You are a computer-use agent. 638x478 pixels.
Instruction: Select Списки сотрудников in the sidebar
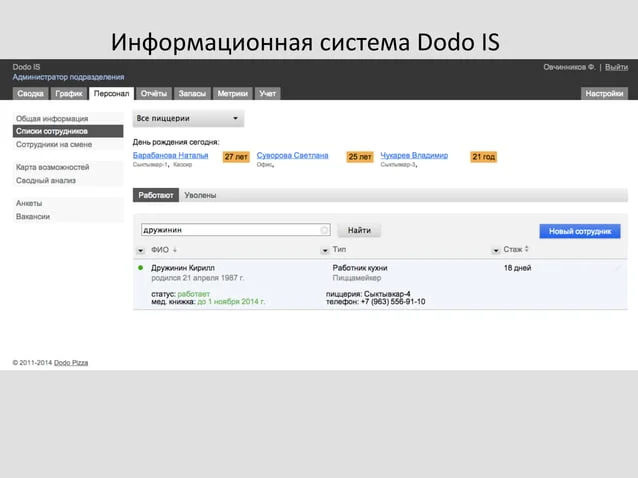(68, 131)
